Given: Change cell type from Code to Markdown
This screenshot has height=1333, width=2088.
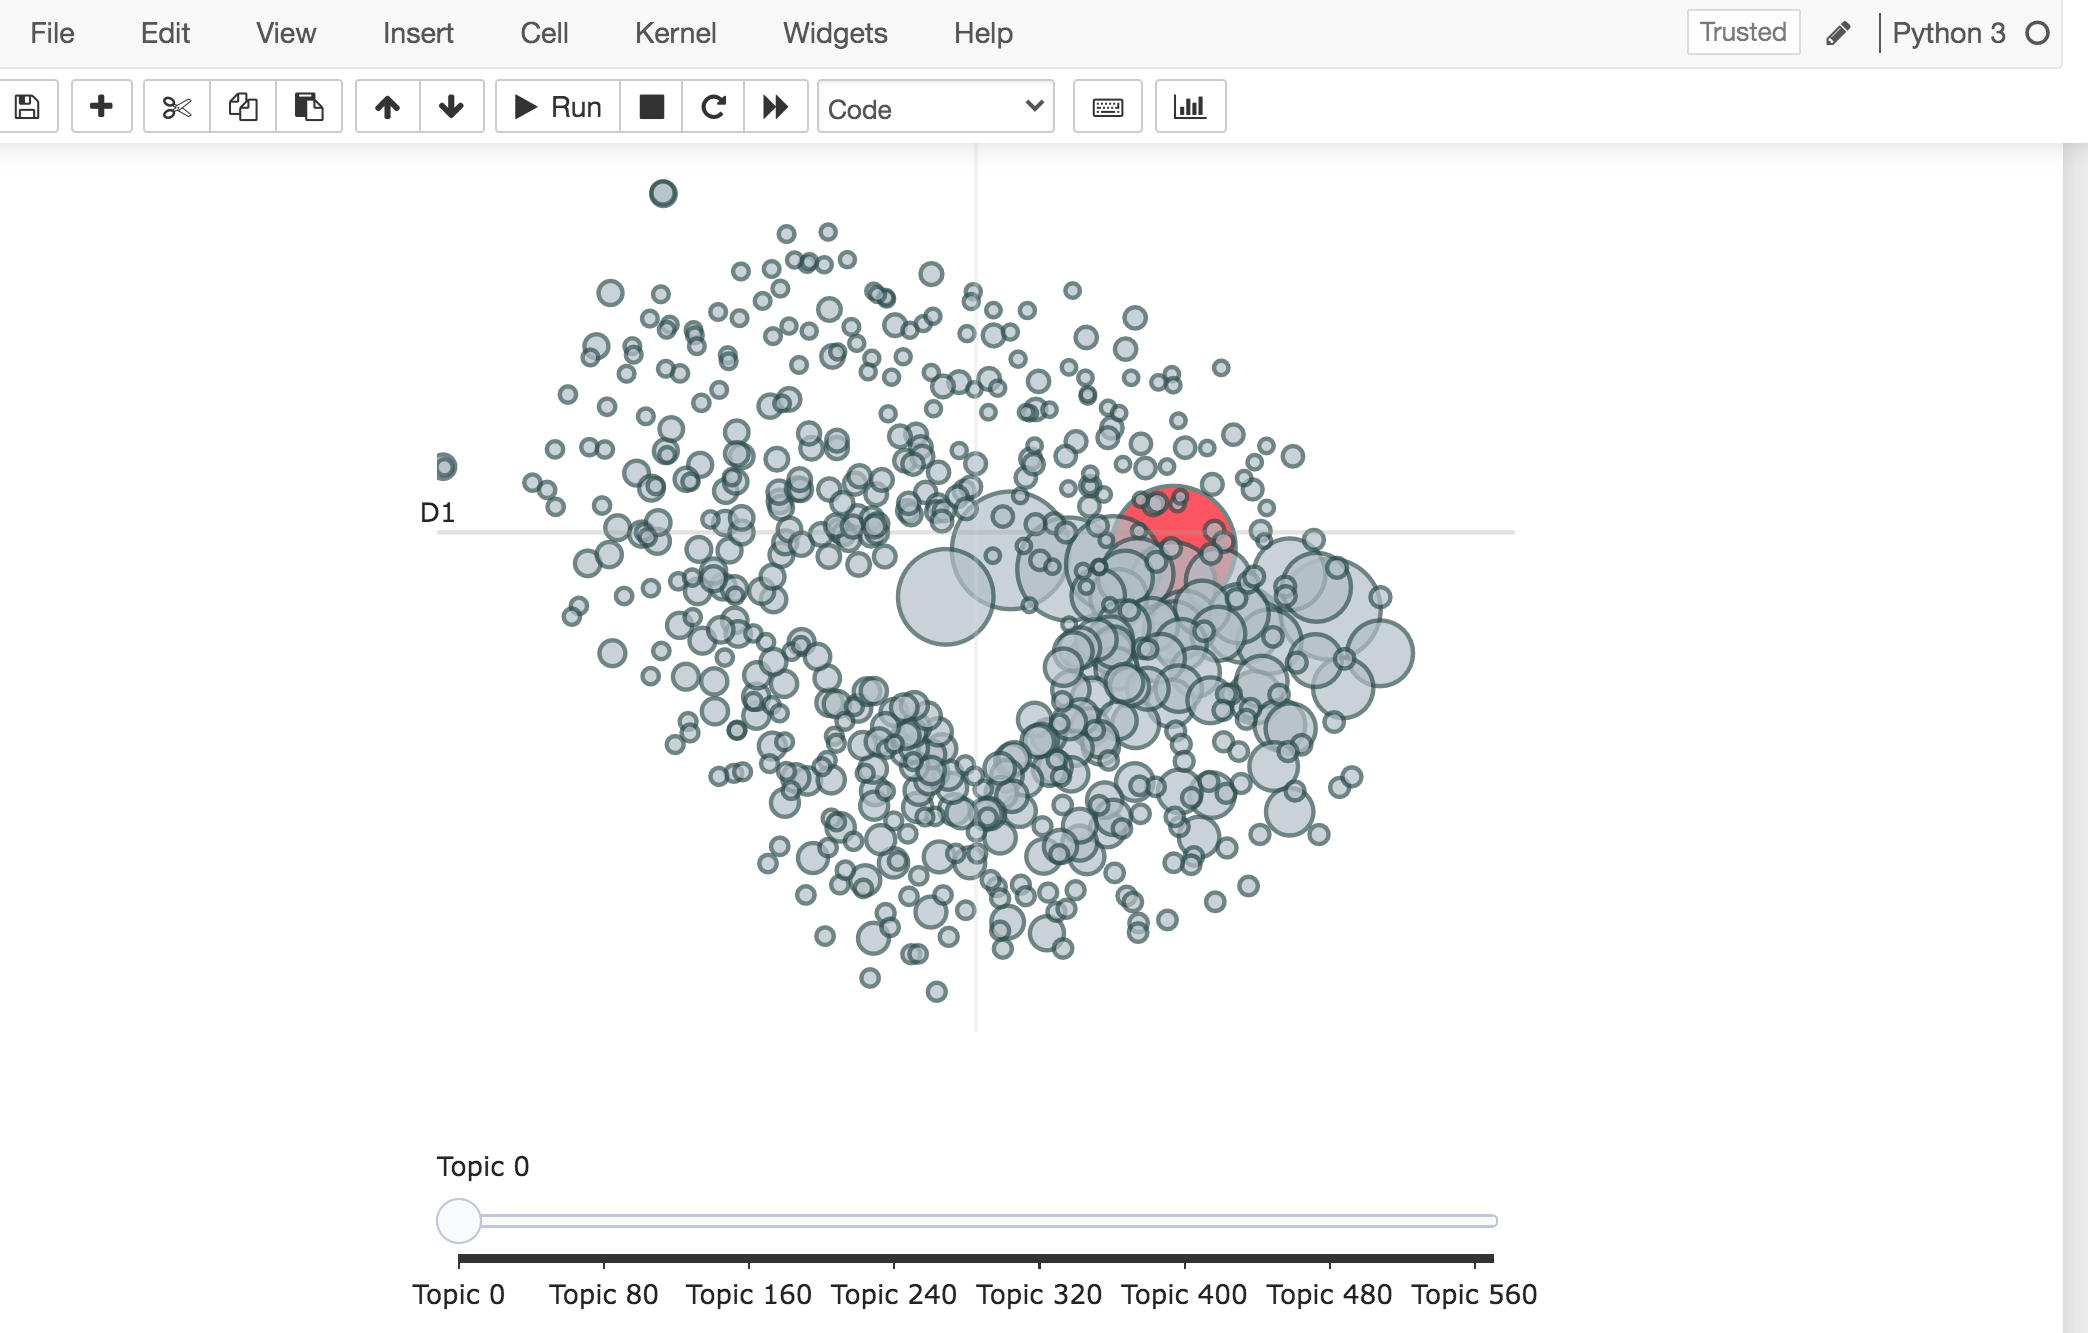Looking at the screenshot, I should point(934,107).
